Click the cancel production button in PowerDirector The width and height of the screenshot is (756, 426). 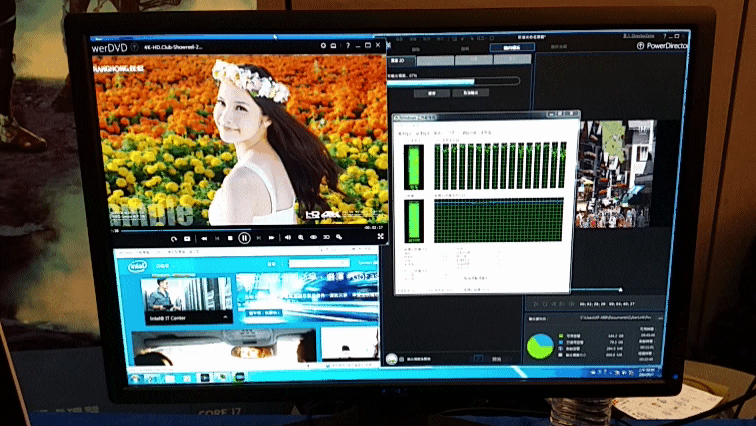tap(471, 93)
